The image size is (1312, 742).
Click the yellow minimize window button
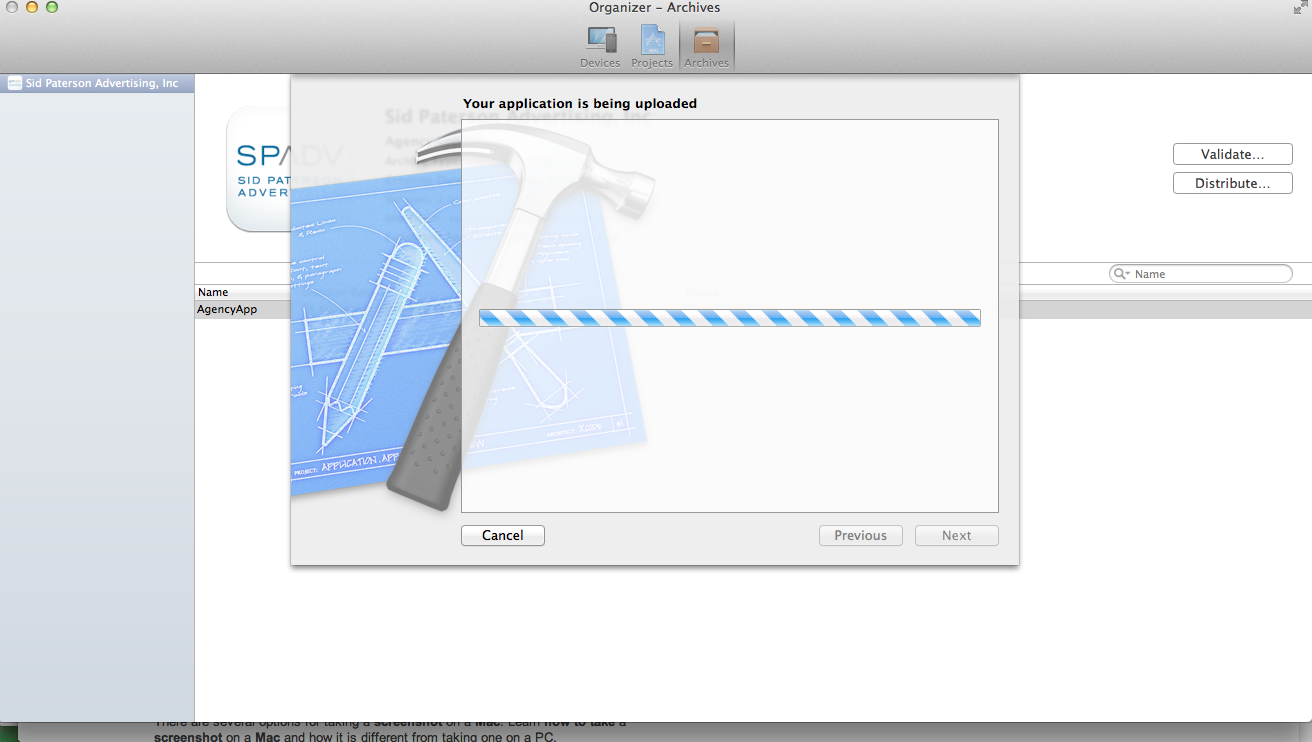[x=32, y=7]
